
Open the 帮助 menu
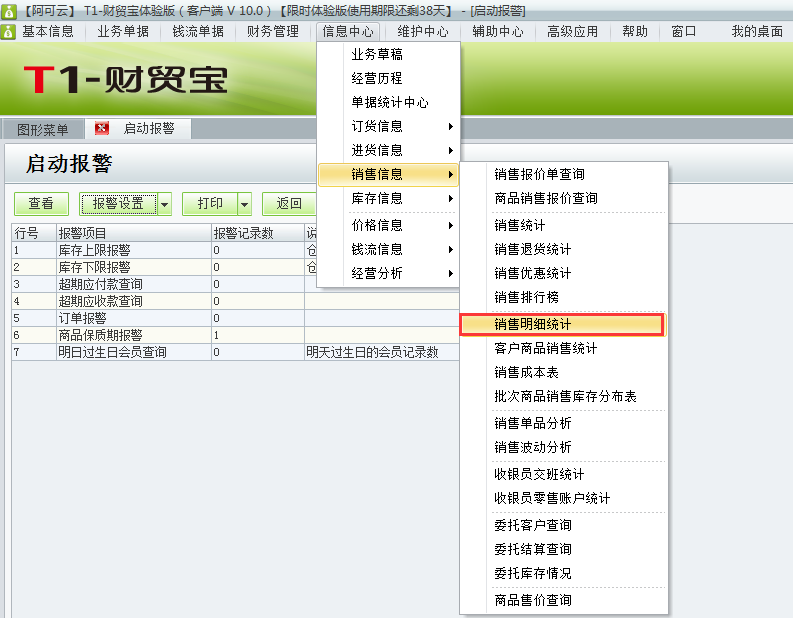pos(635,32)
